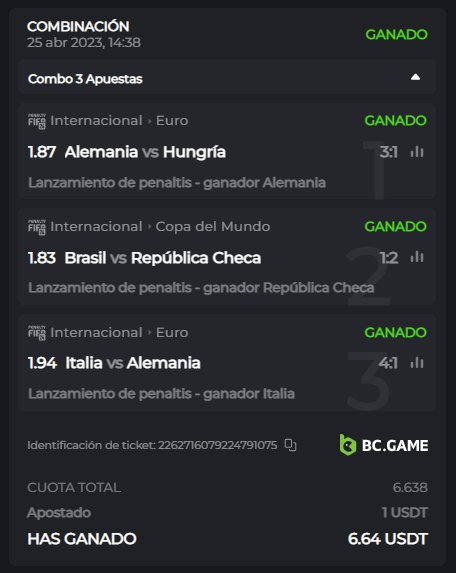Click the ticket ID number text
This screenshot has width=456, height=573.
[x=217, y=445]
